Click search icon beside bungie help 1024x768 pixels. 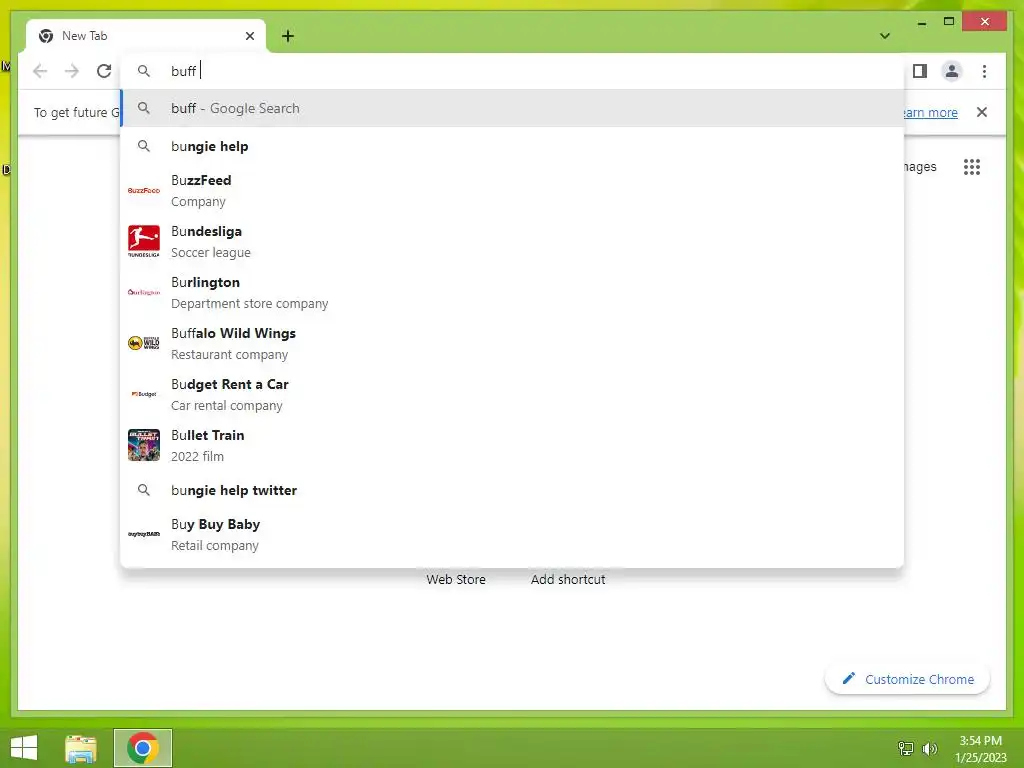(144, 146)
